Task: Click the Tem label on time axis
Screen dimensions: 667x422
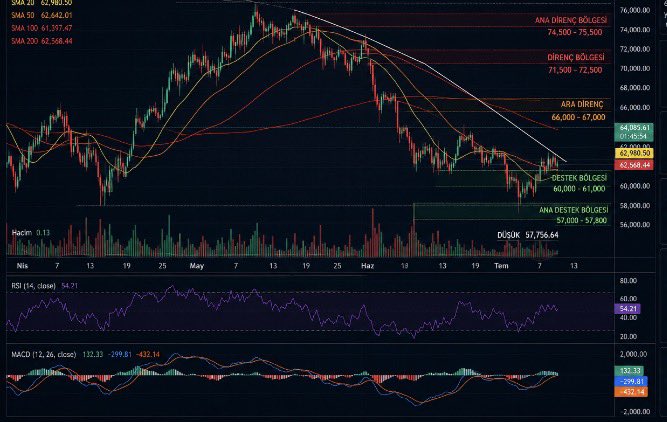Action: pyautogui.click(x=501, y=266)
